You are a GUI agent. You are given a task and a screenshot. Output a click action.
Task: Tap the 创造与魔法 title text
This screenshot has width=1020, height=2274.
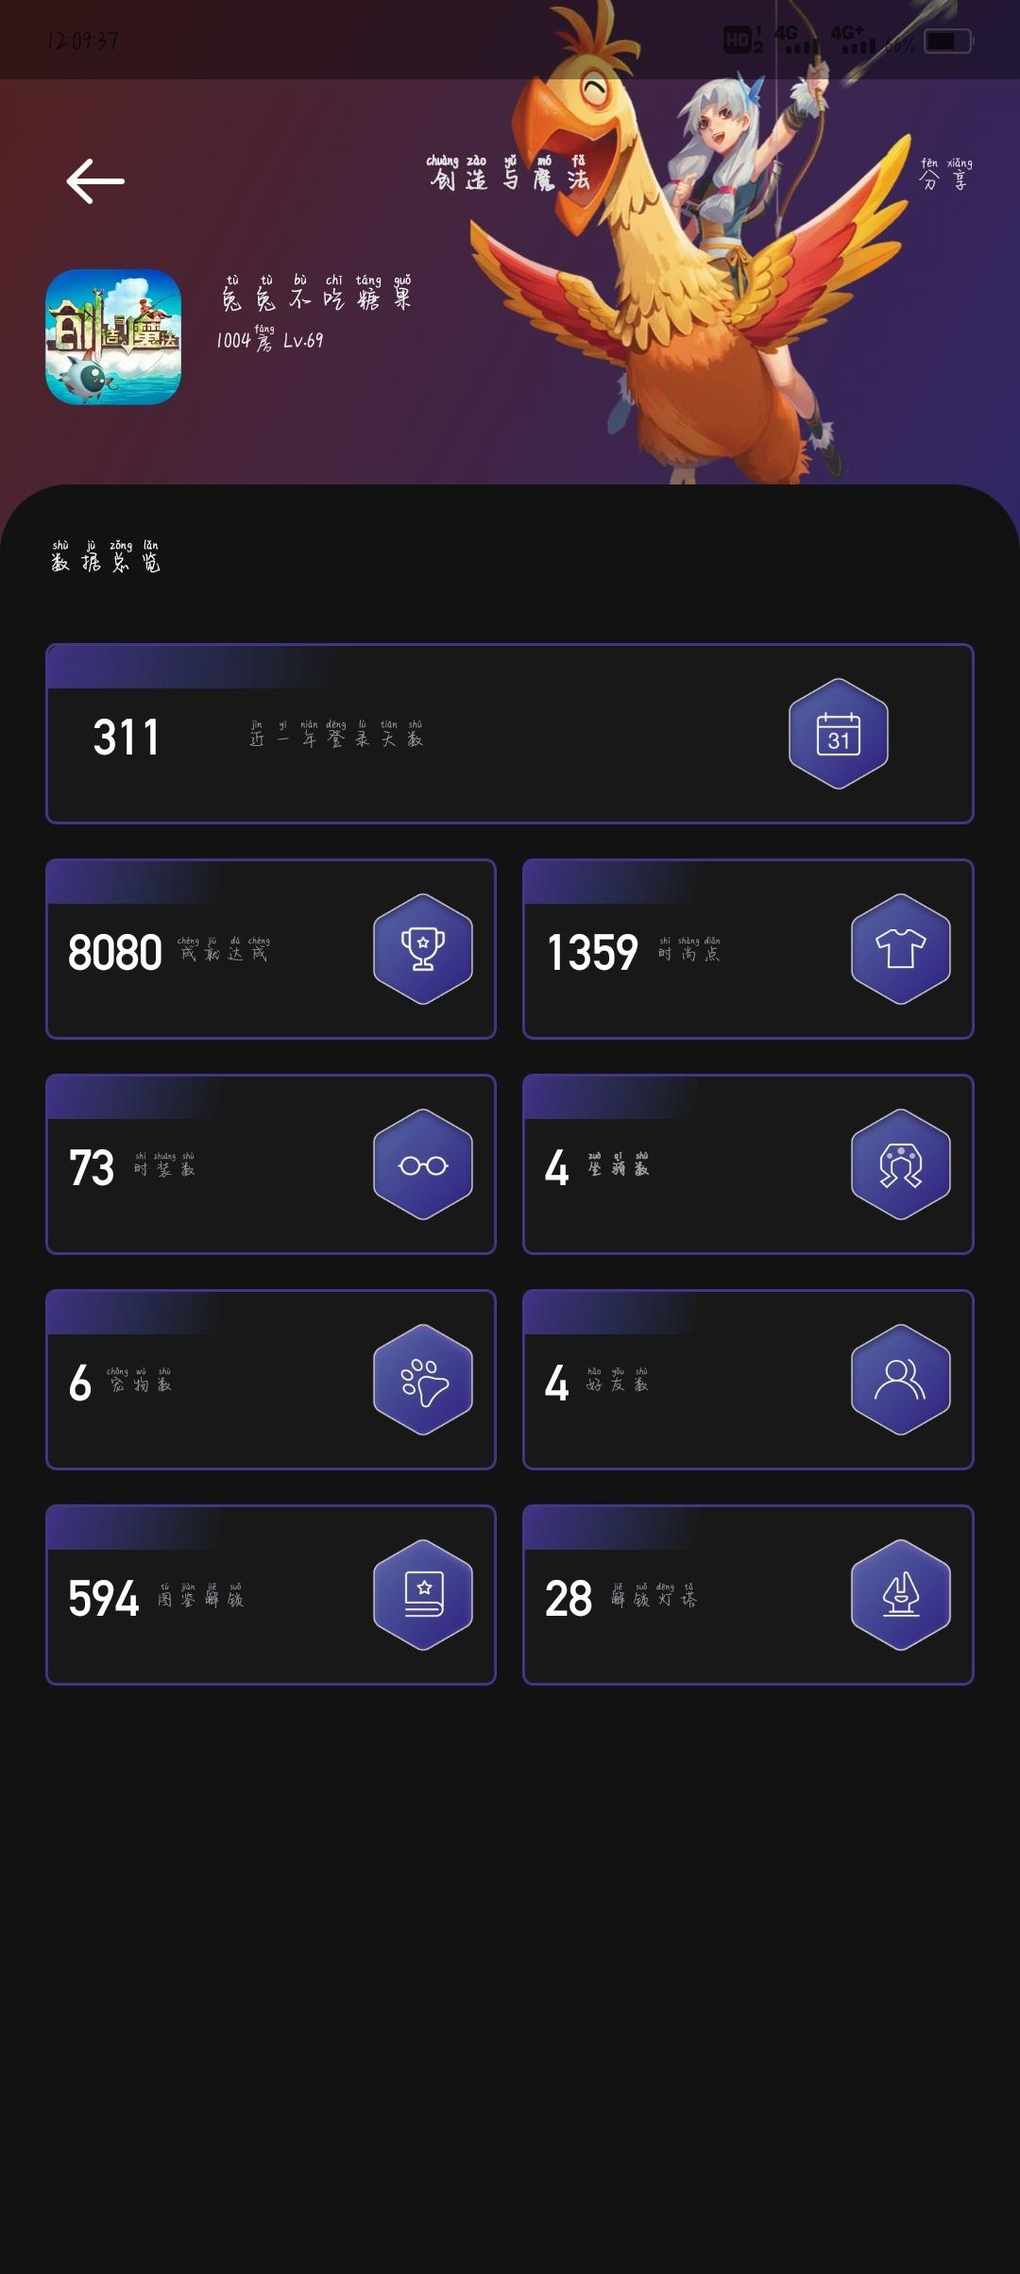(508, 173)
